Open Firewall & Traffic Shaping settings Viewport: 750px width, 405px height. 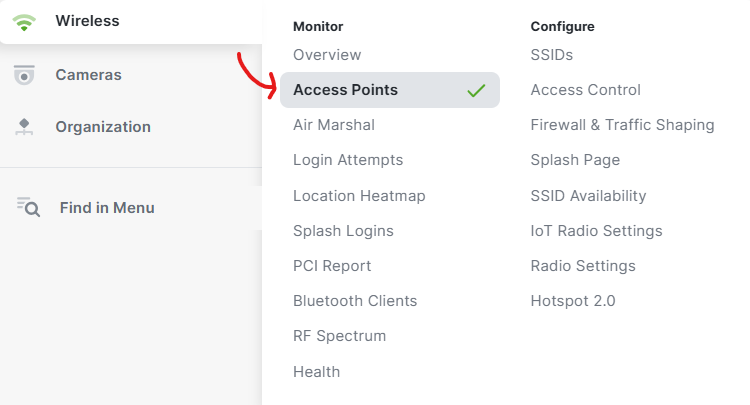622,125
